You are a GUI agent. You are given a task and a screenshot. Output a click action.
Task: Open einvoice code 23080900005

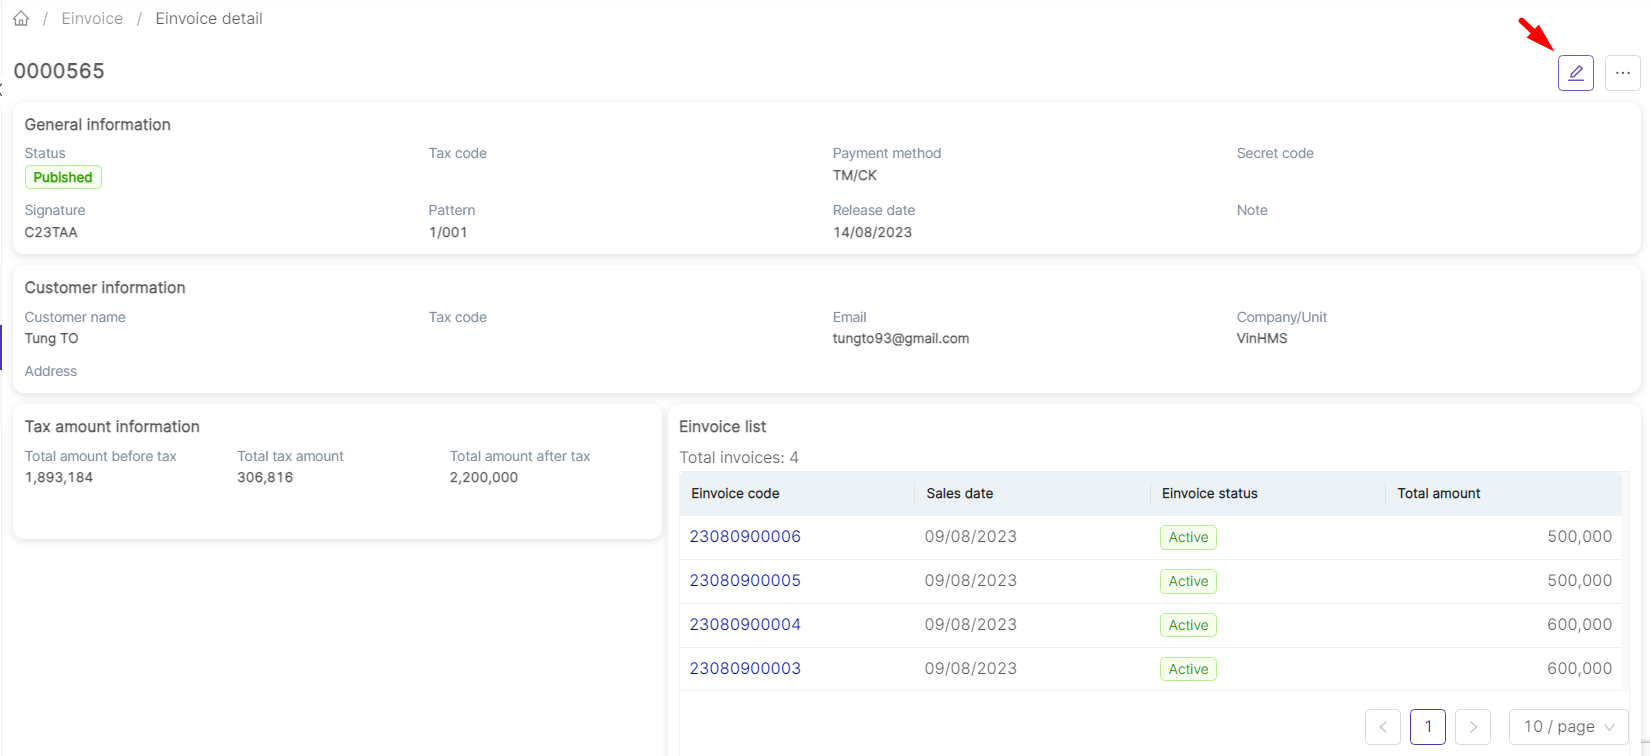[745, 581]
